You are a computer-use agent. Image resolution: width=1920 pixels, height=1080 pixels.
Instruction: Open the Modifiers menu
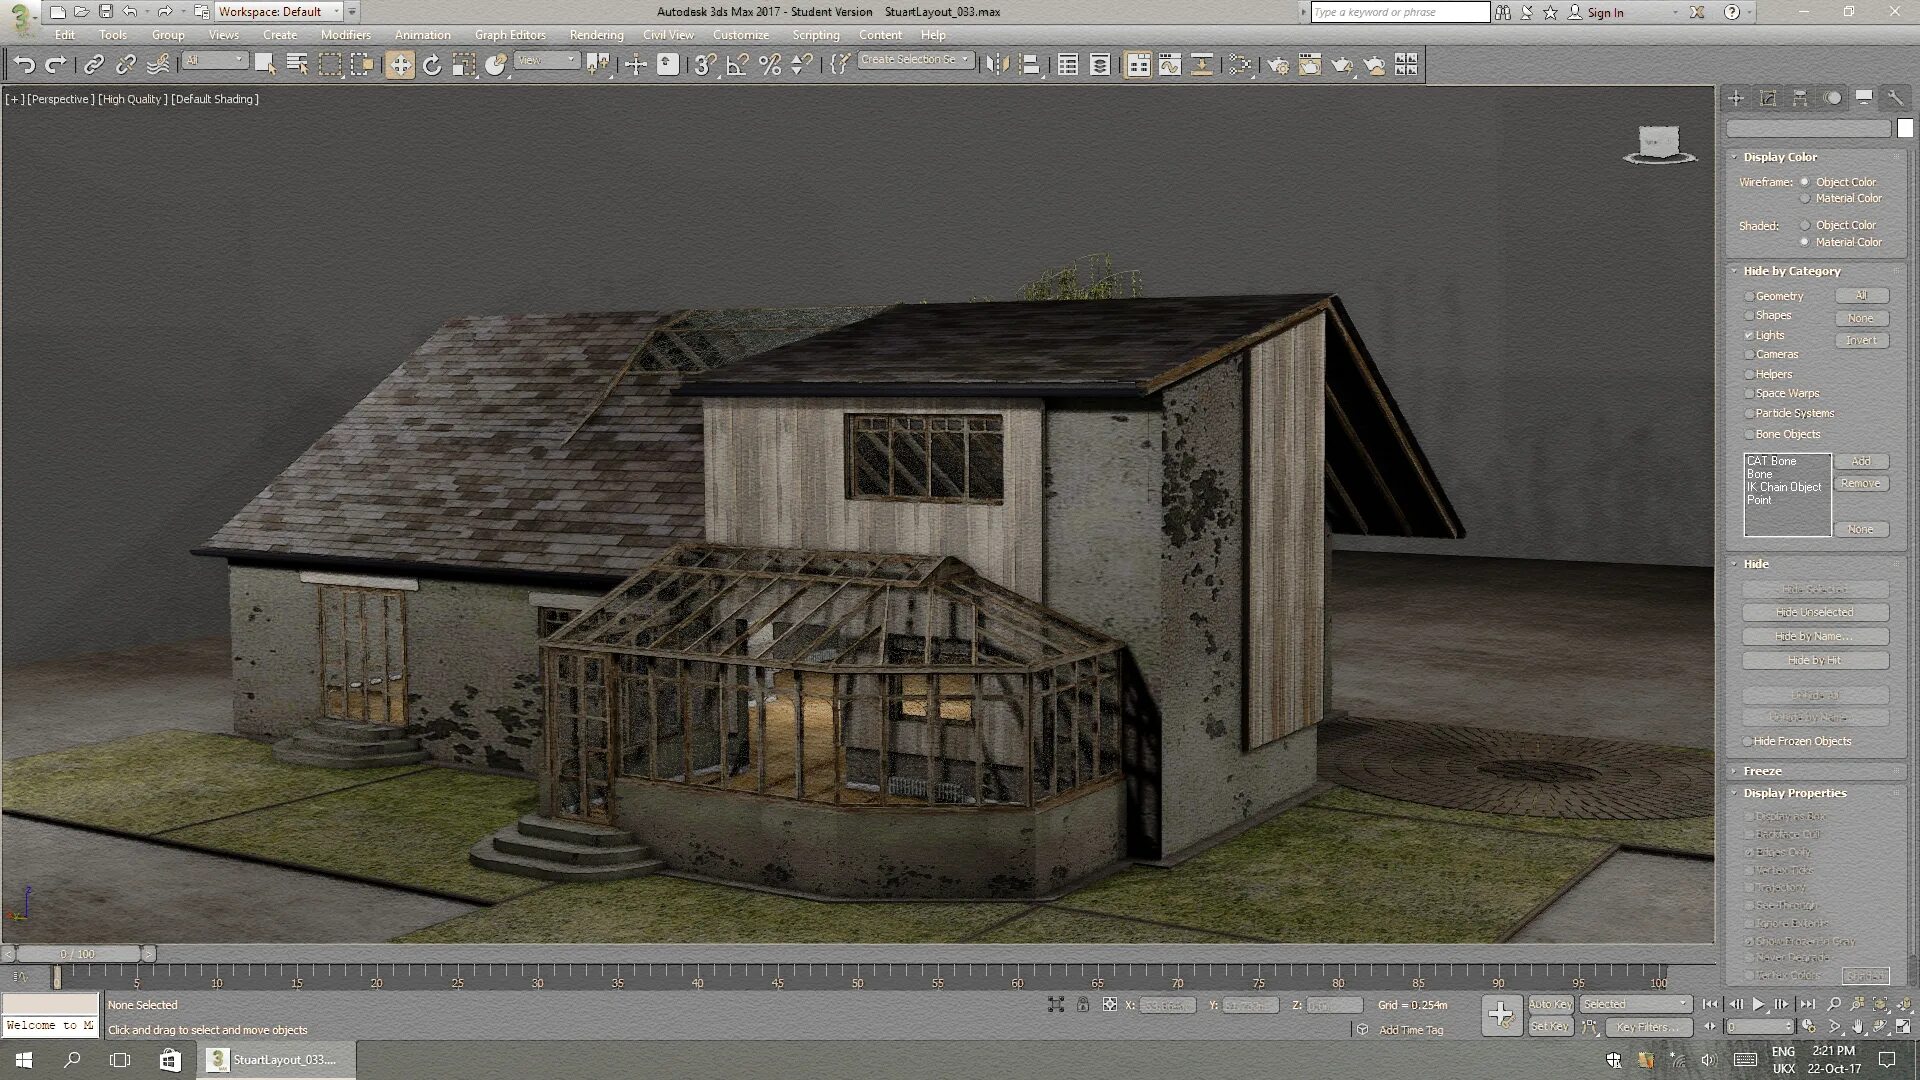tap(345, 34)
